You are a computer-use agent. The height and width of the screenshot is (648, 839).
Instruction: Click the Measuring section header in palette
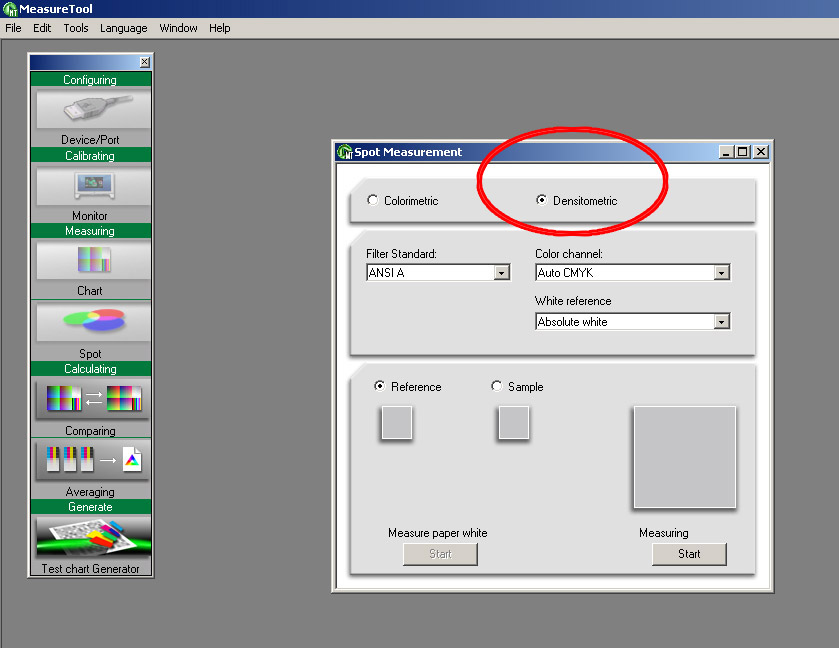(x=91, y=231)
